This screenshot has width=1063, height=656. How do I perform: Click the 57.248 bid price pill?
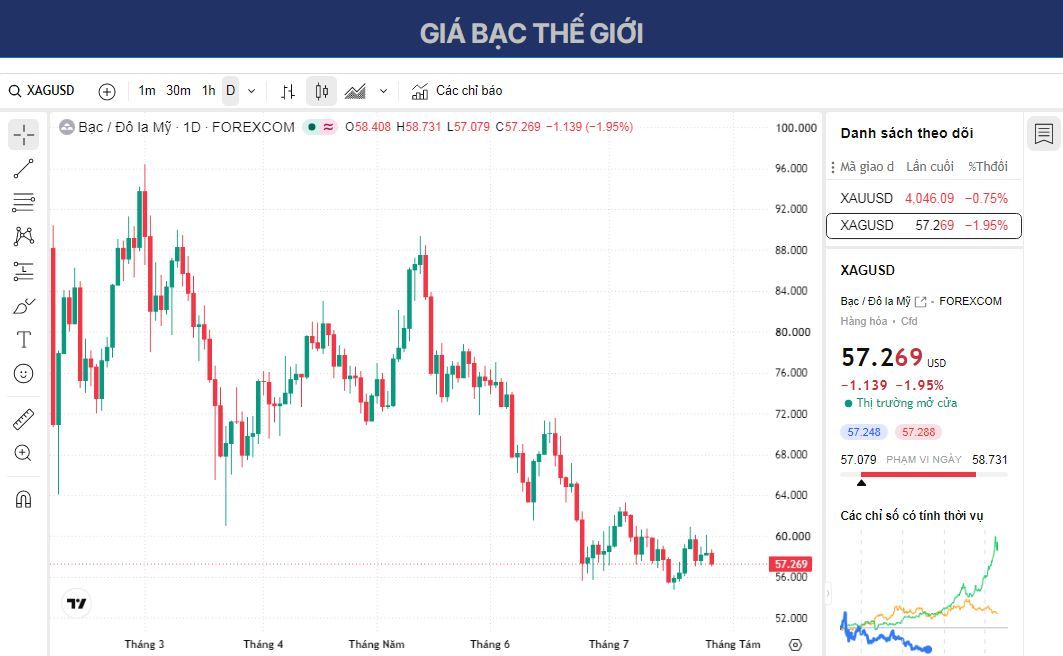click(864, 432)
